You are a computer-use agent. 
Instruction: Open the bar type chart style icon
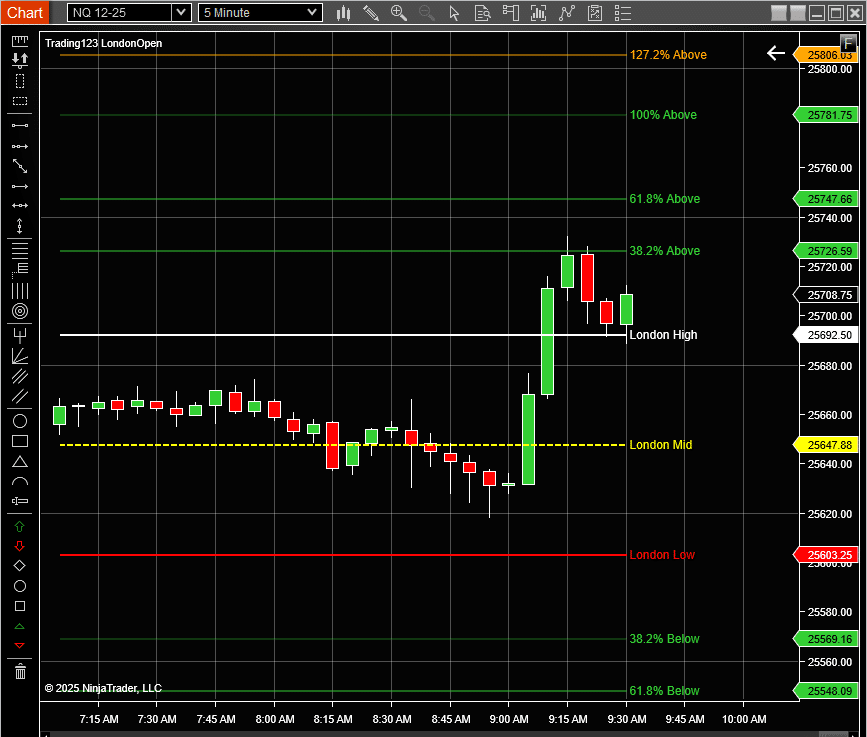pos(343,13)
